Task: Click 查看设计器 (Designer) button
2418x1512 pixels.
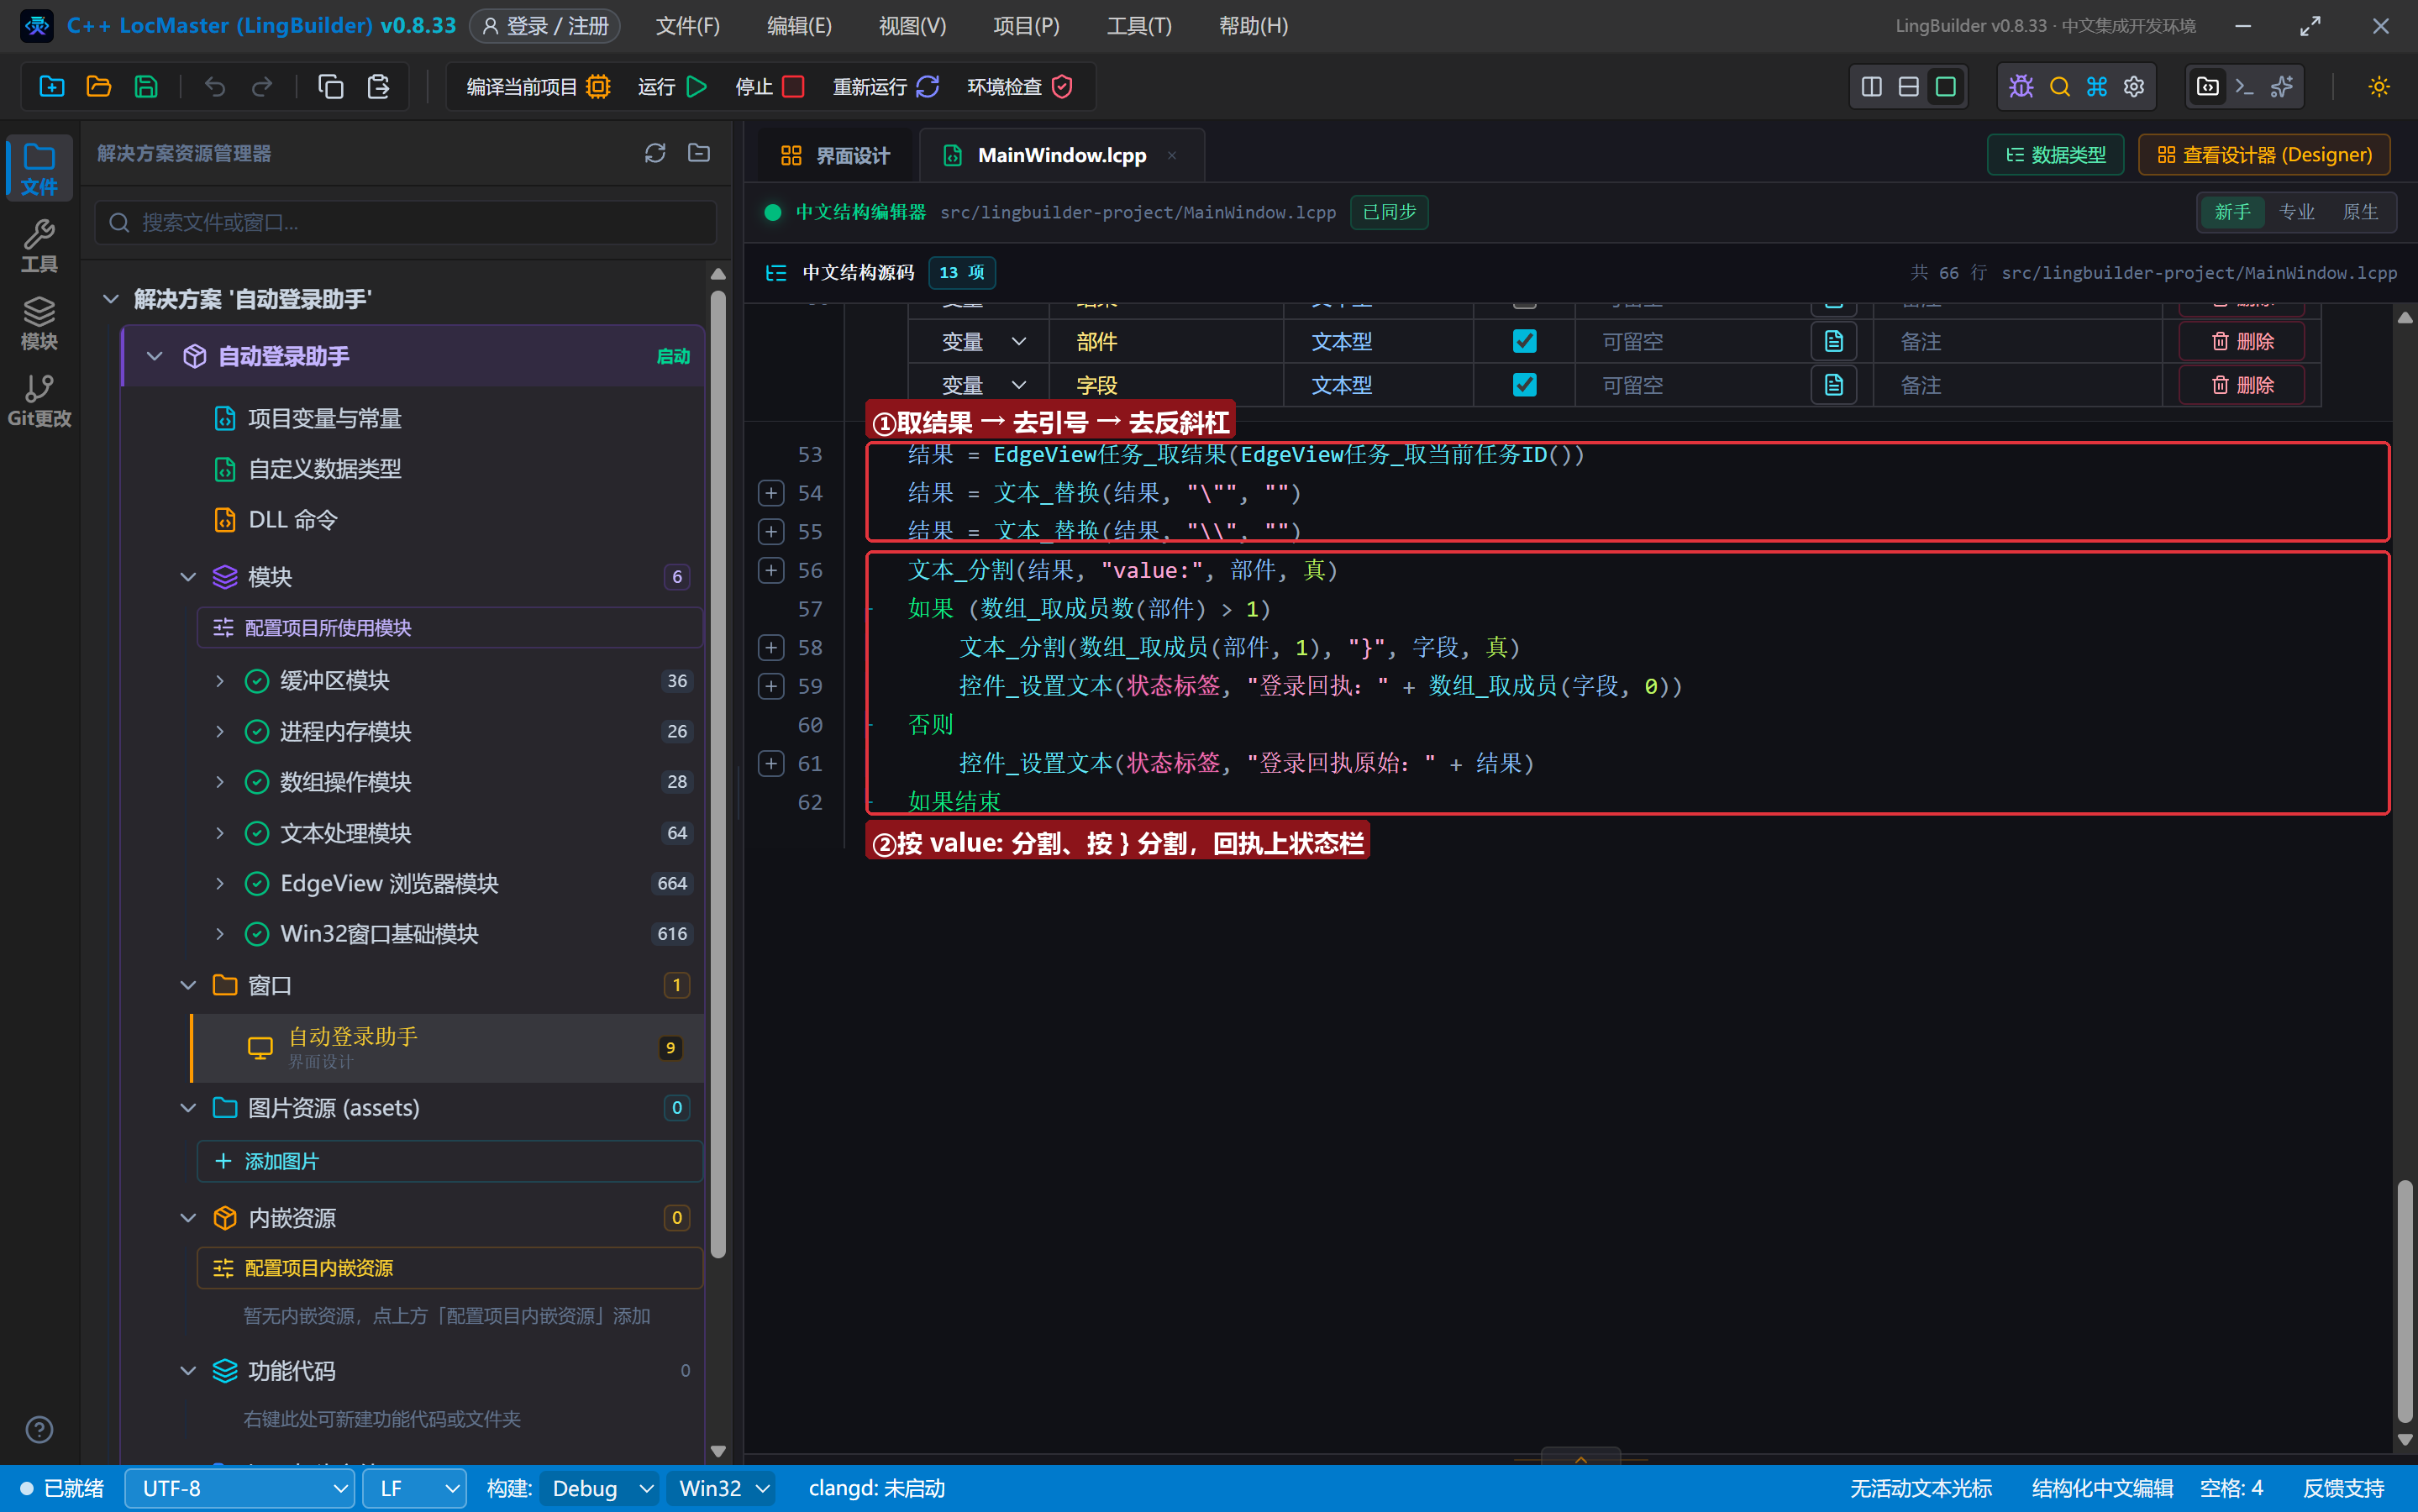Action: pyautogui.click(x=2264, y=155)
